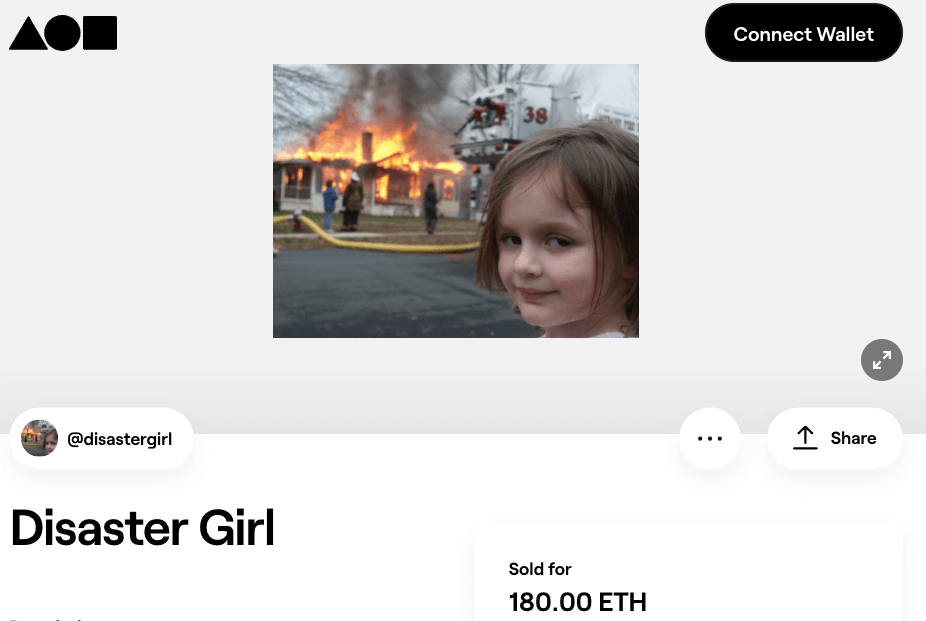Click the firefighter in the blue jacket
Image resolution: width=926 pixels, height=621 pixels.
click(x=330, y=205)
